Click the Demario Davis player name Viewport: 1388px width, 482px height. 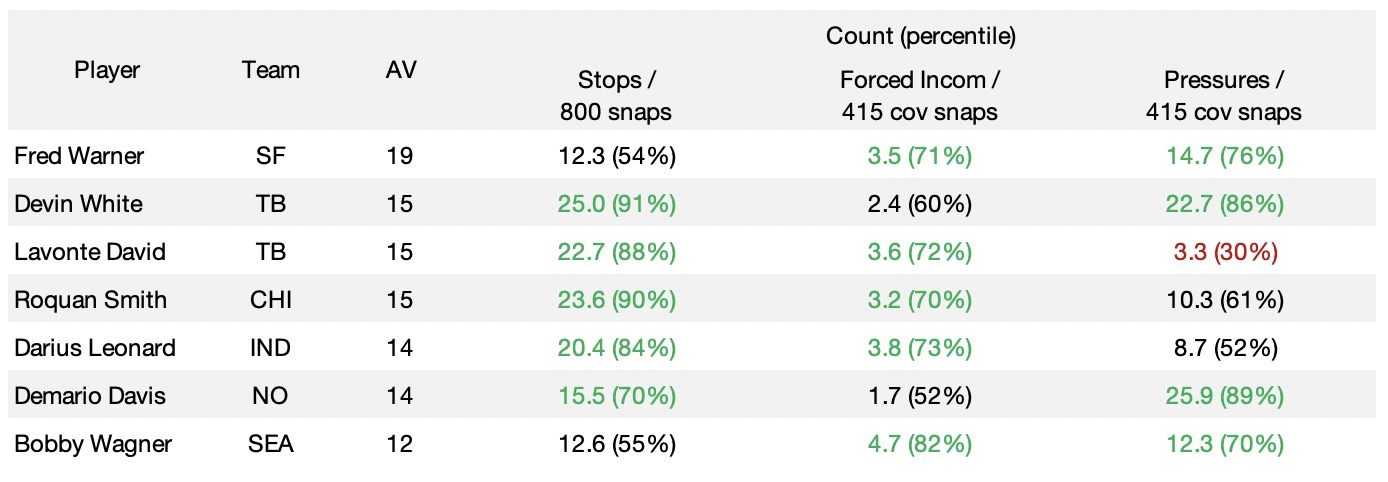(x=90, y=396)
